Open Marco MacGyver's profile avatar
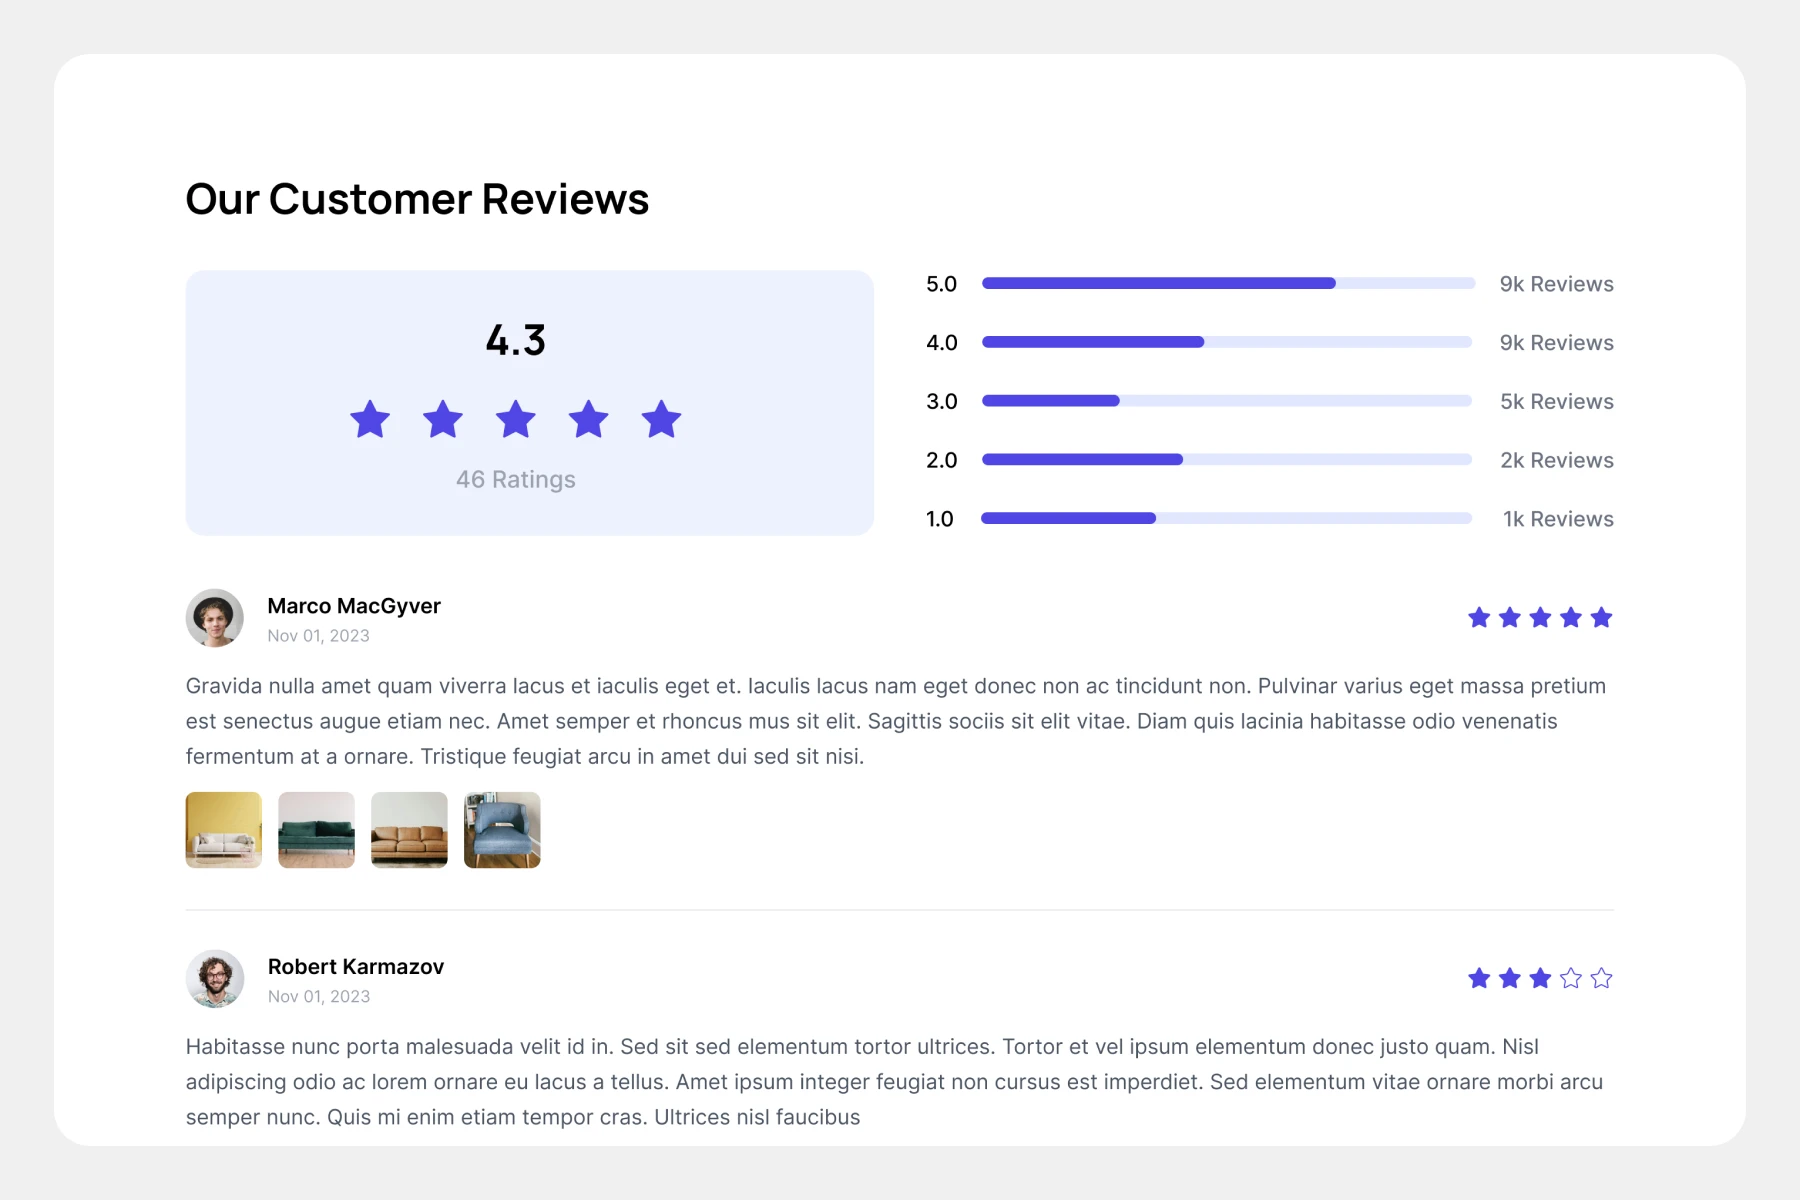 tap(215, 618)
